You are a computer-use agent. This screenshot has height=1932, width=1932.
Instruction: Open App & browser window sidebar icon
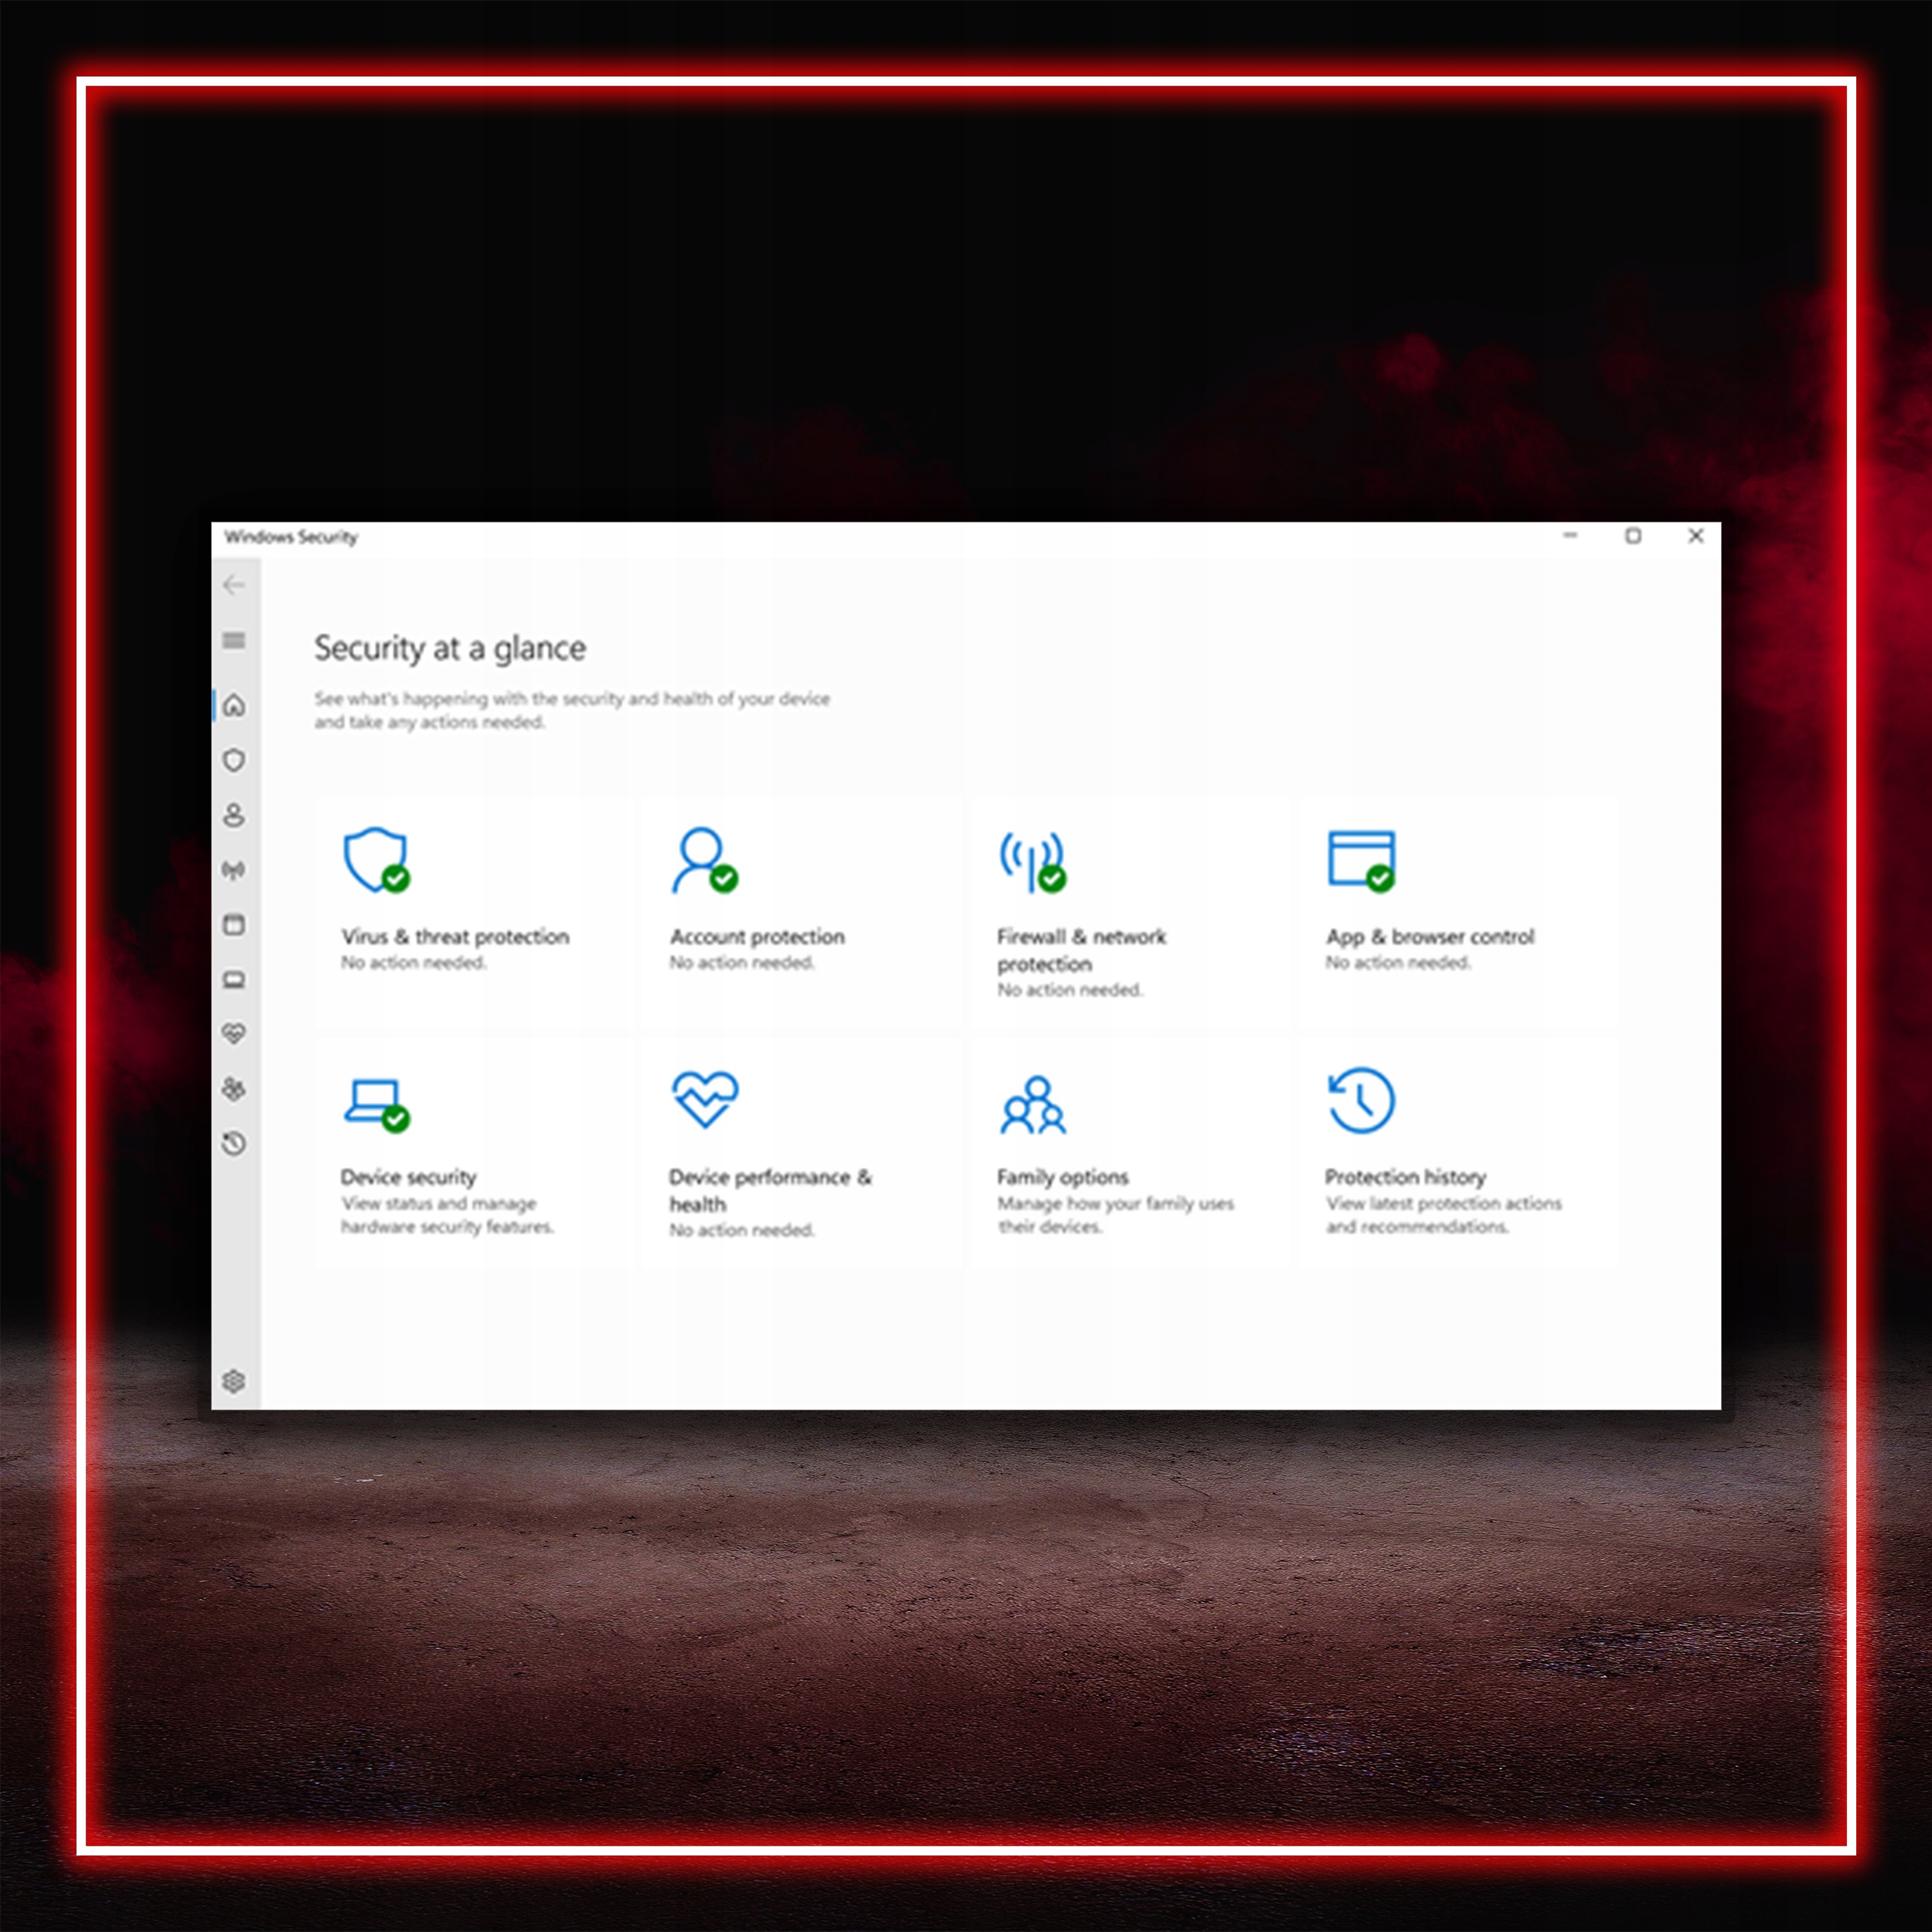(x=234, y=925)
